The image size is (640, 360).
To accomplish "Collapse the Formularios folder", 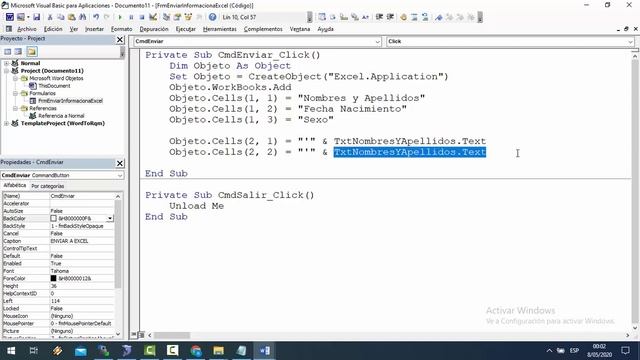I will (16, 93).
